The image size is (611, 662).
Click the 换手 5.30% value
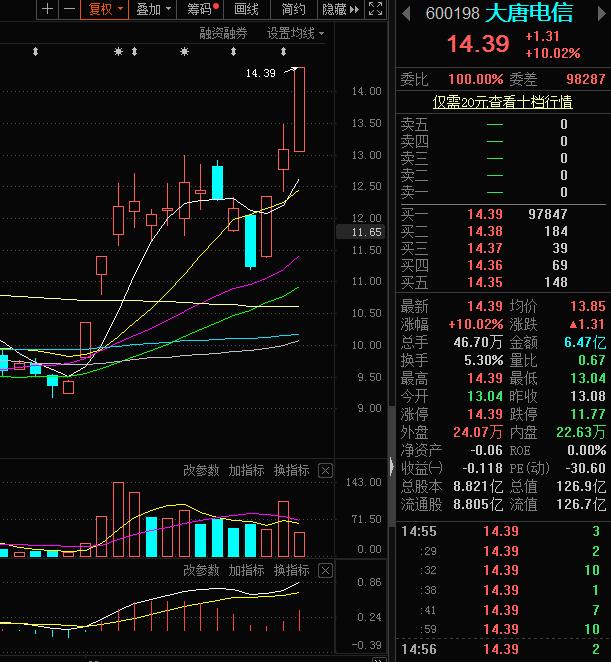click(x=483, y=361)
